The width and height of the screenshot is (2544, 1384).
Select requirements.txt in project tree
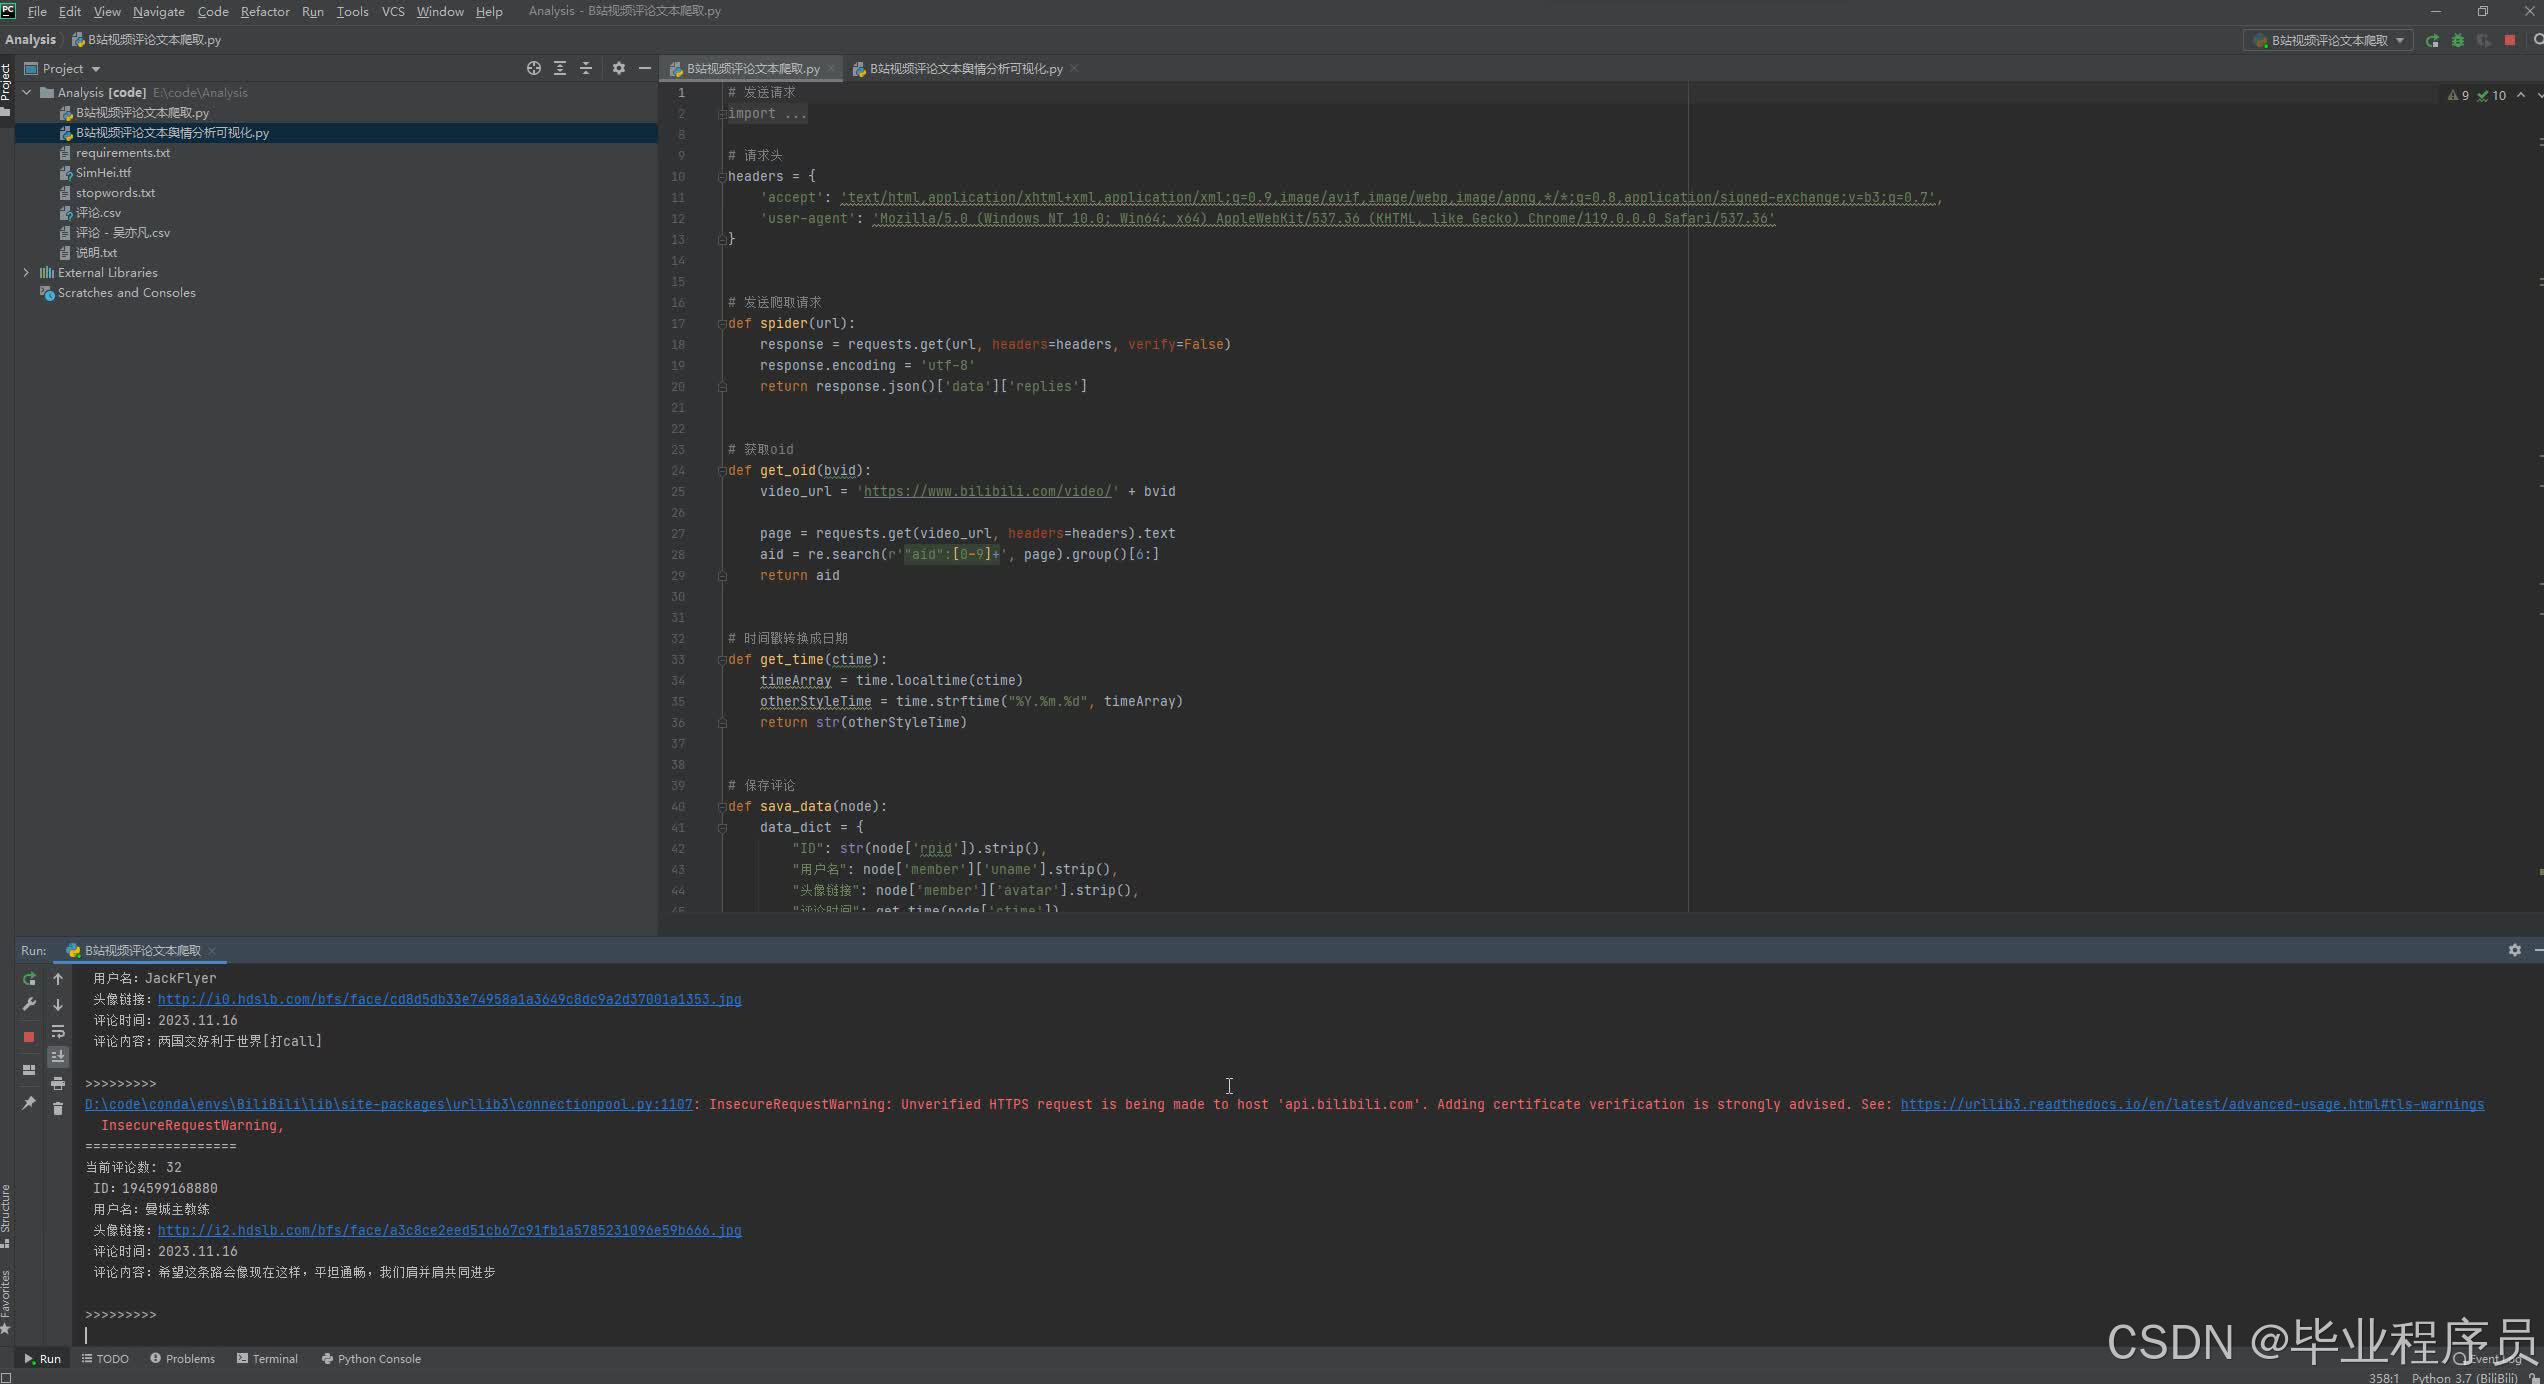(122, 153)
